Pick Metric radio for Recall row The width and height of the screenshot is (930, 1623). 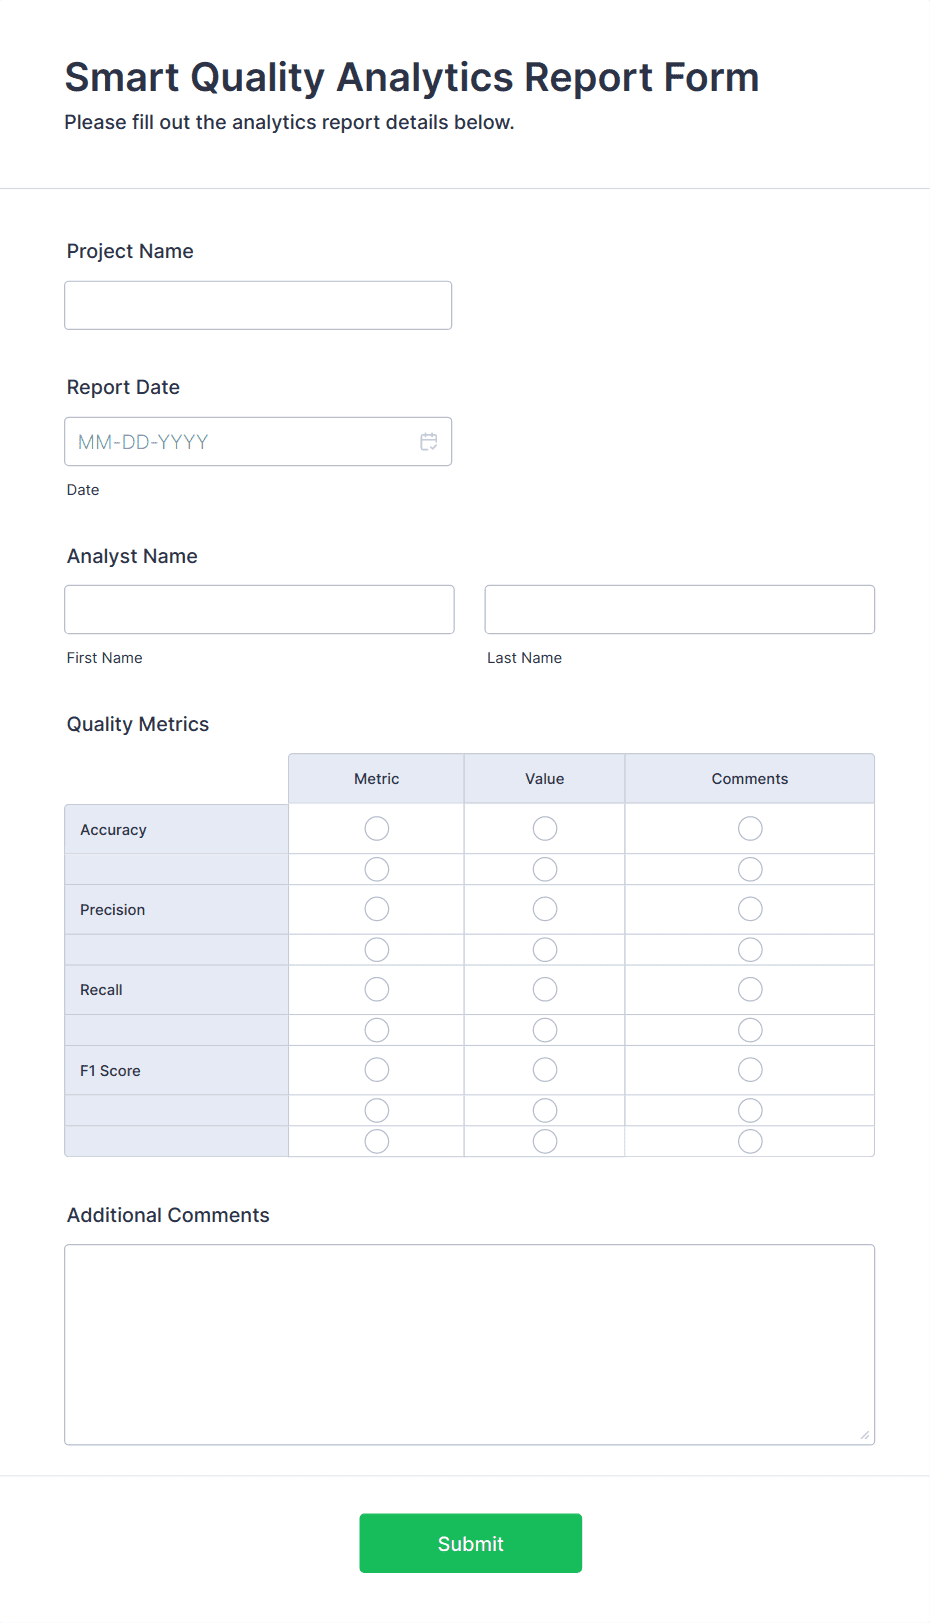click(x=377, y=989)
